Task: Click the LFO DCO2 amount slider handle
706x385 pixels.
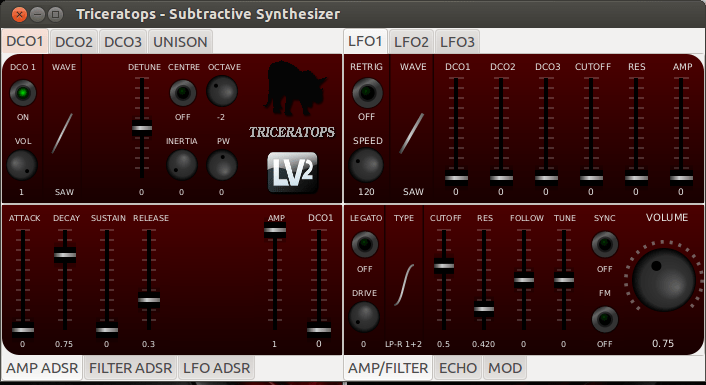Action: coord(501,178)
